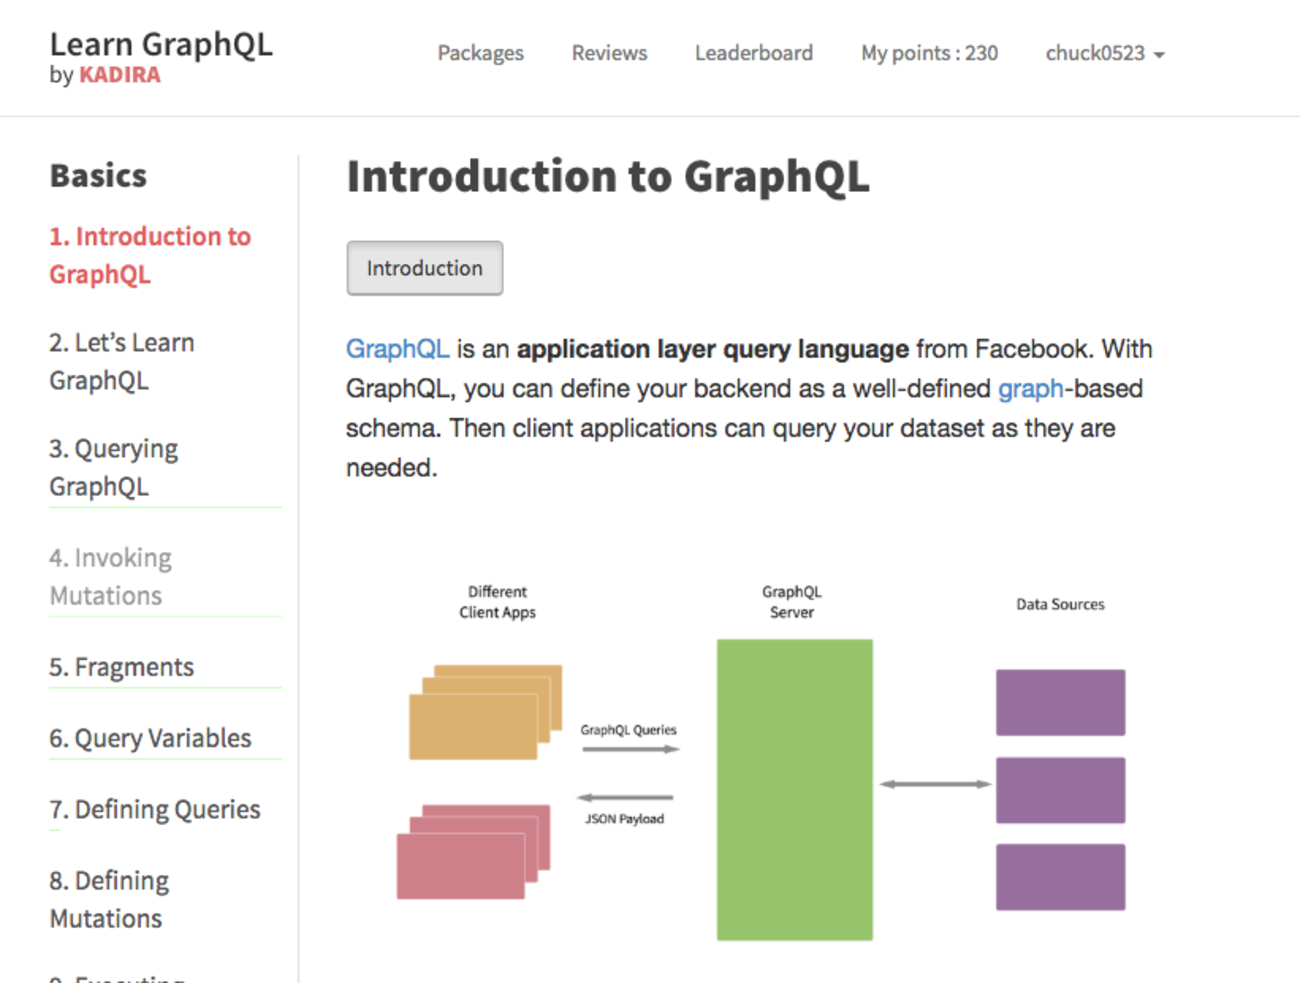The height and width of the screenshot is (983, 1300).
Task: Navigate to lesson 6 Query Variables
Action: point(150,738)
